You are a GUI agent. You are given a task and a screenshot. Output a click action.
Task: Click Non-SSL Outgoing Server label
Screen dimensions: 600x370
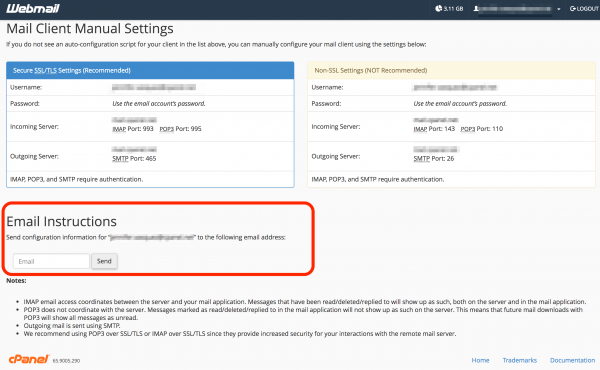tap(336, 156)
